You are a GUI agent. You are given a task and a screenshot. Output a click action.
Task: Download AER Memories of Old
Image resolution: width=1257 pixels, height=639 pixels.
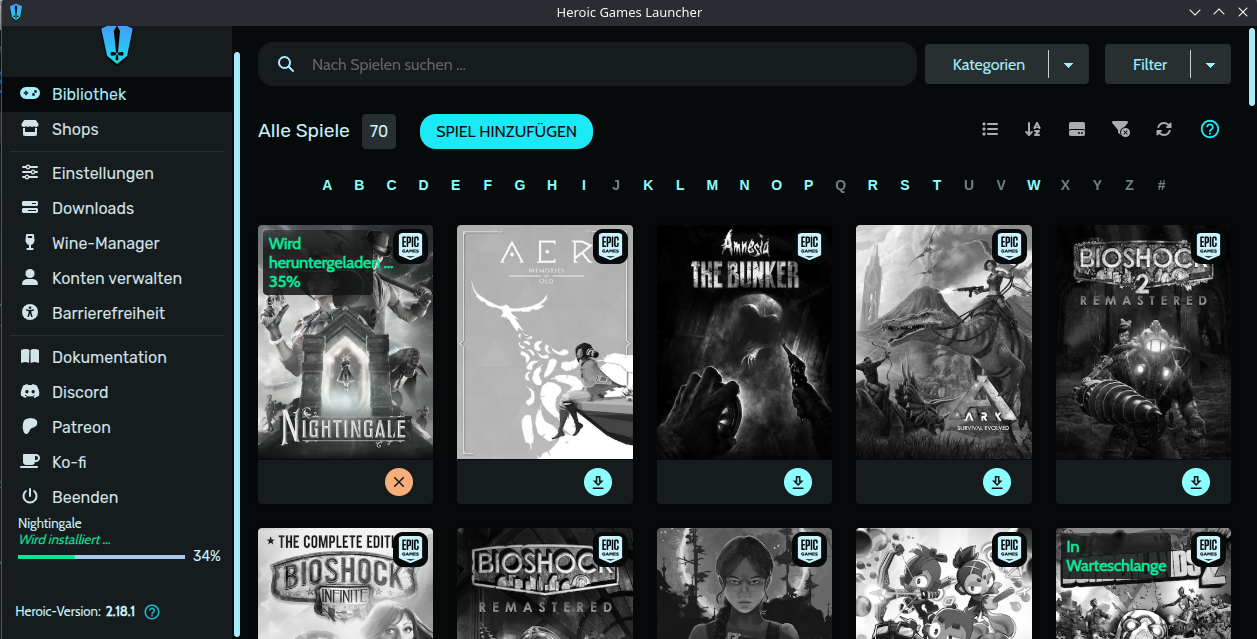tap(598, 482)
